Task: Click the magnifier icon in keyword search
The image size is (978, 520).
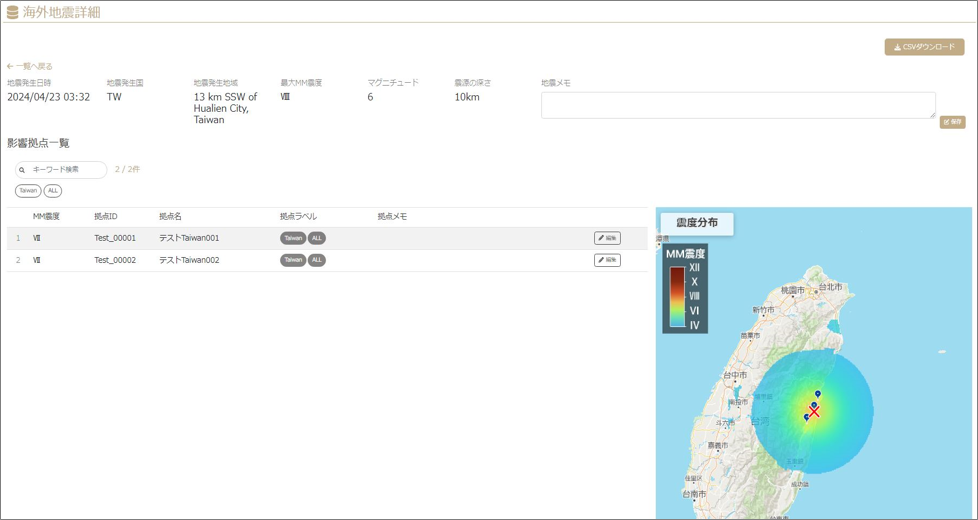Action: (22, 170)
